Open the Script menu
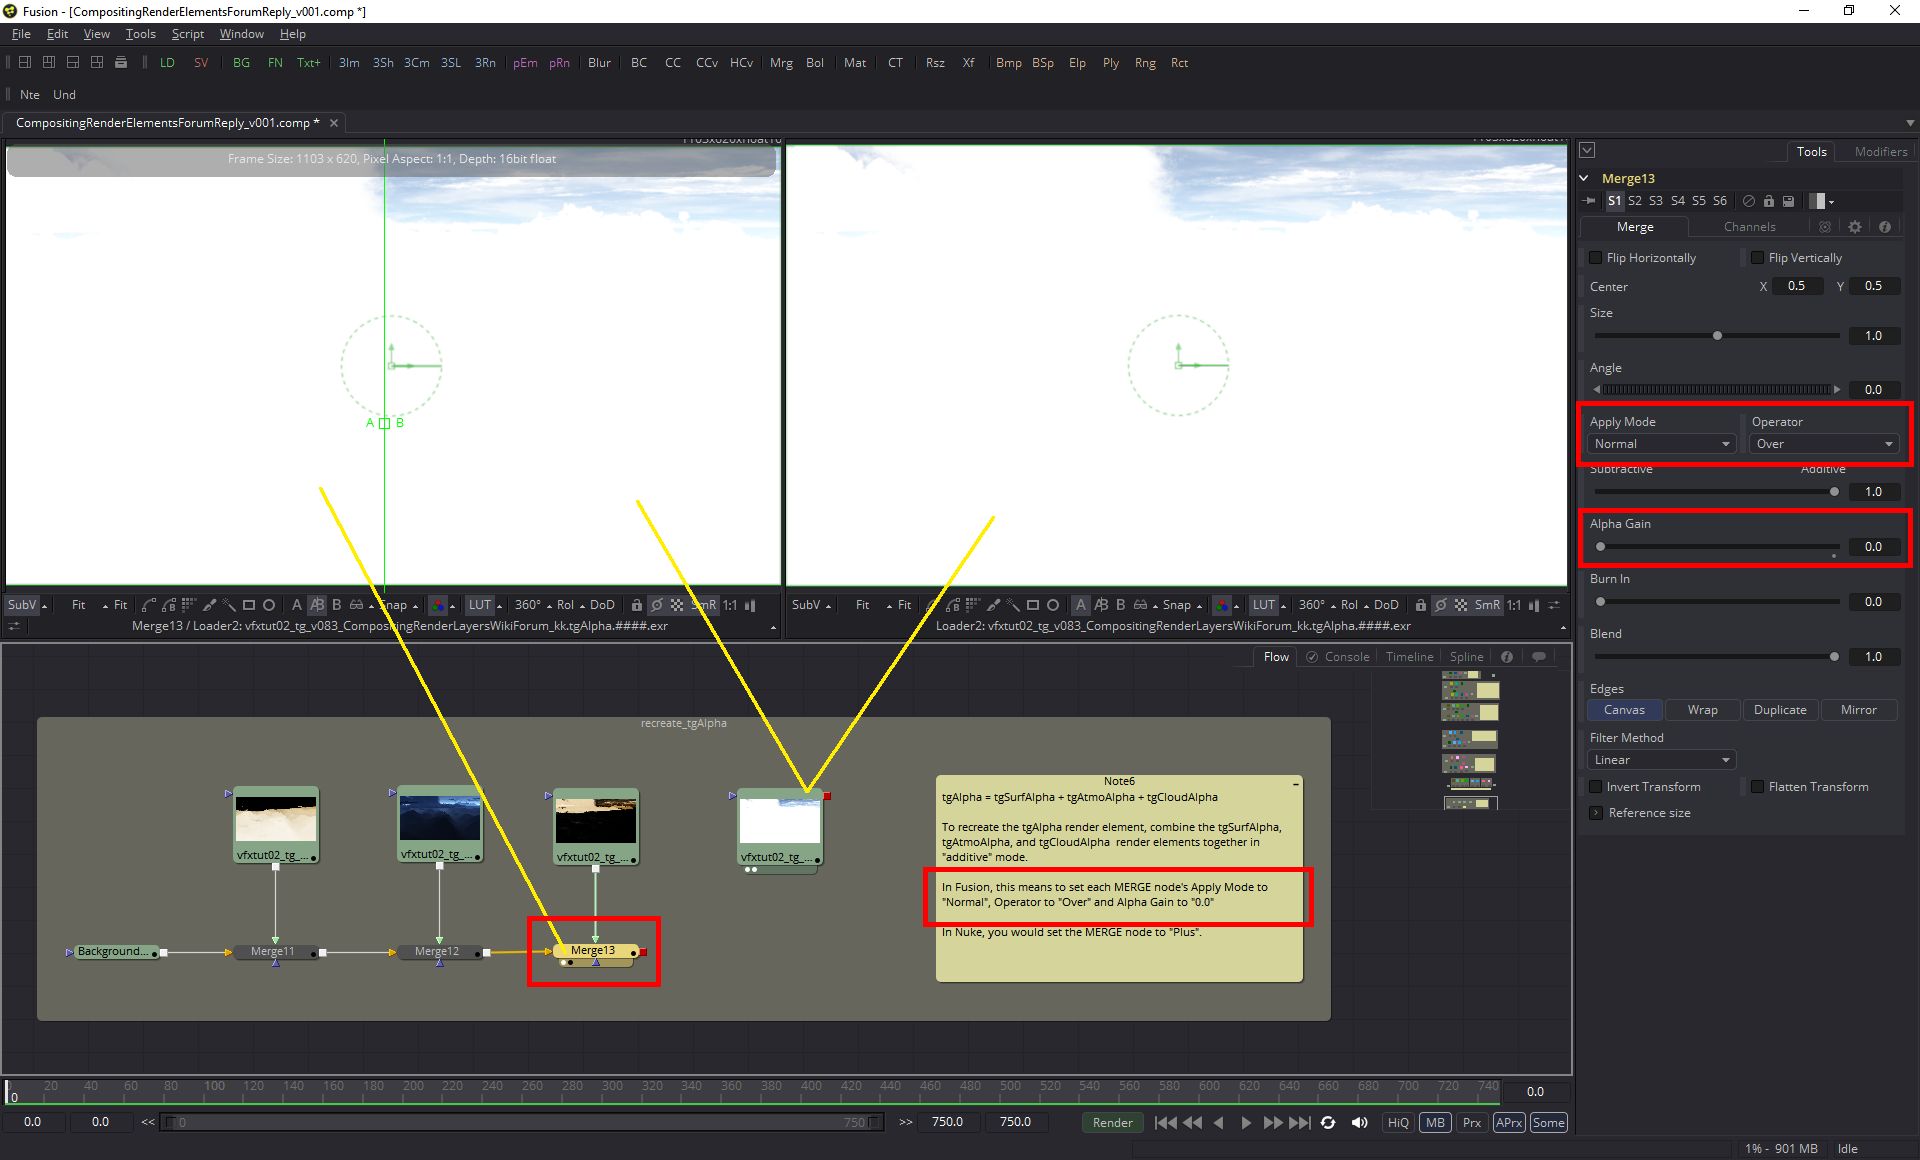 [187, 34]
